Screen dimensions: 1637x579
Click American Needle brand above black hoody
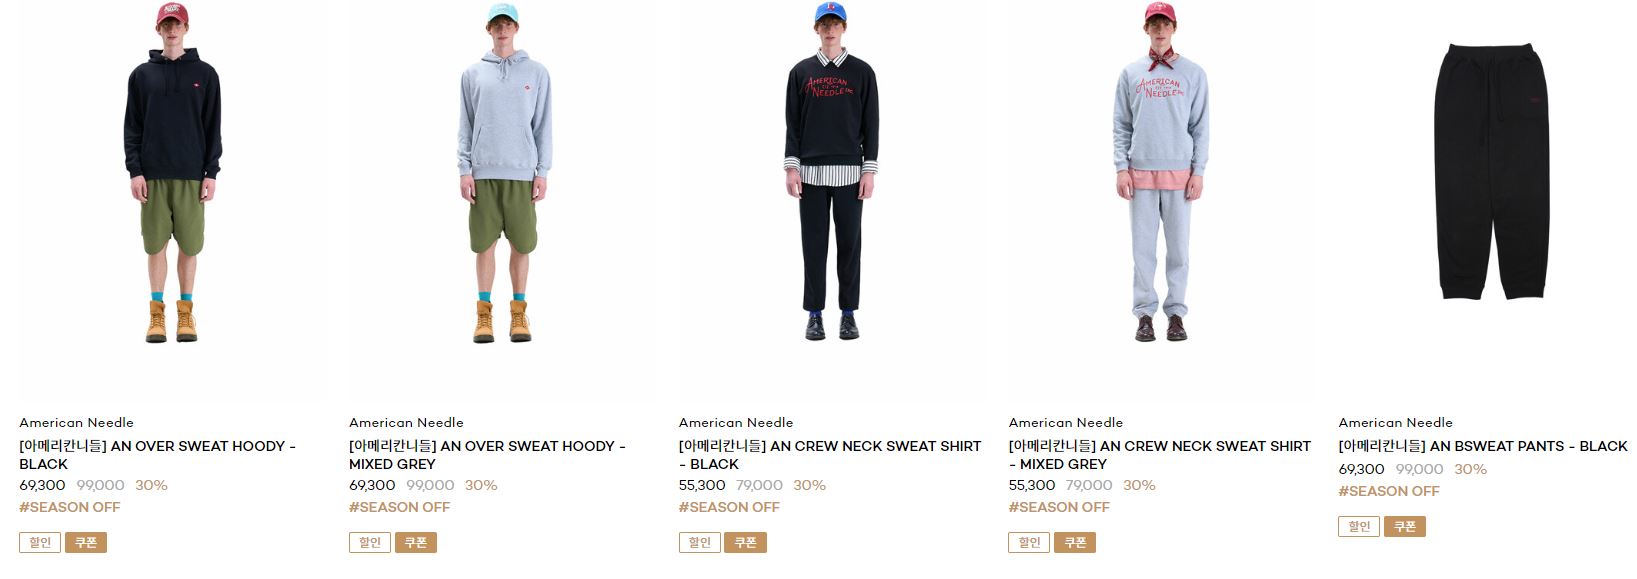(x=76, y=423)
